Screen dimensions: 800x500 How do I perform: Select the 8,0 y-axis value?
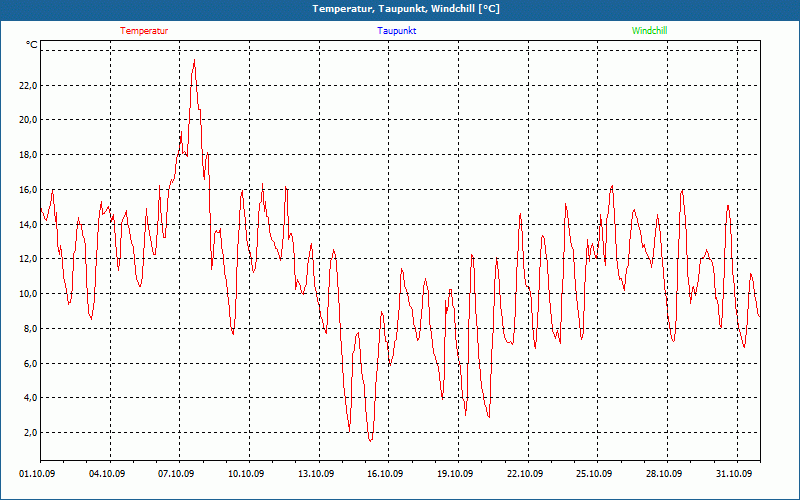(30, 329)
